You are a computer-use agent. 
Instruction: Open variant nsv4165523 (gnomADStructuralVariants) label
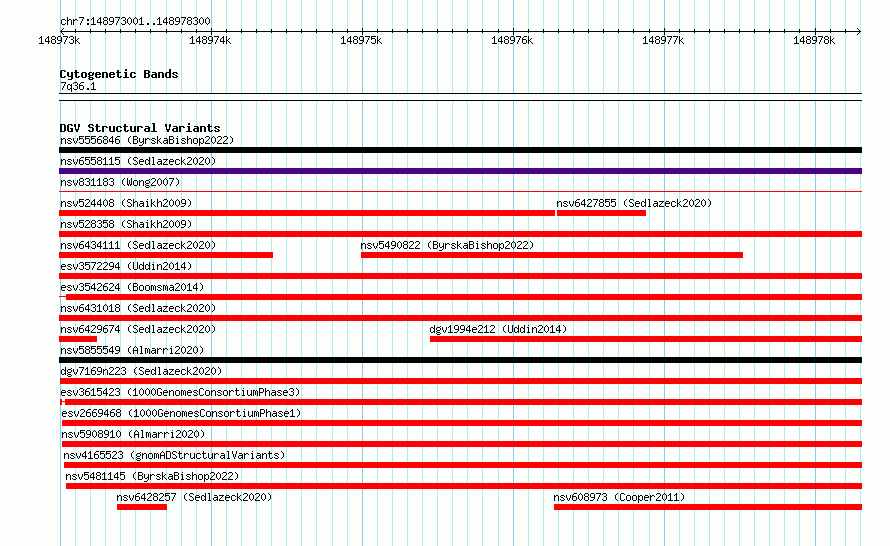[x=174, y=455]
